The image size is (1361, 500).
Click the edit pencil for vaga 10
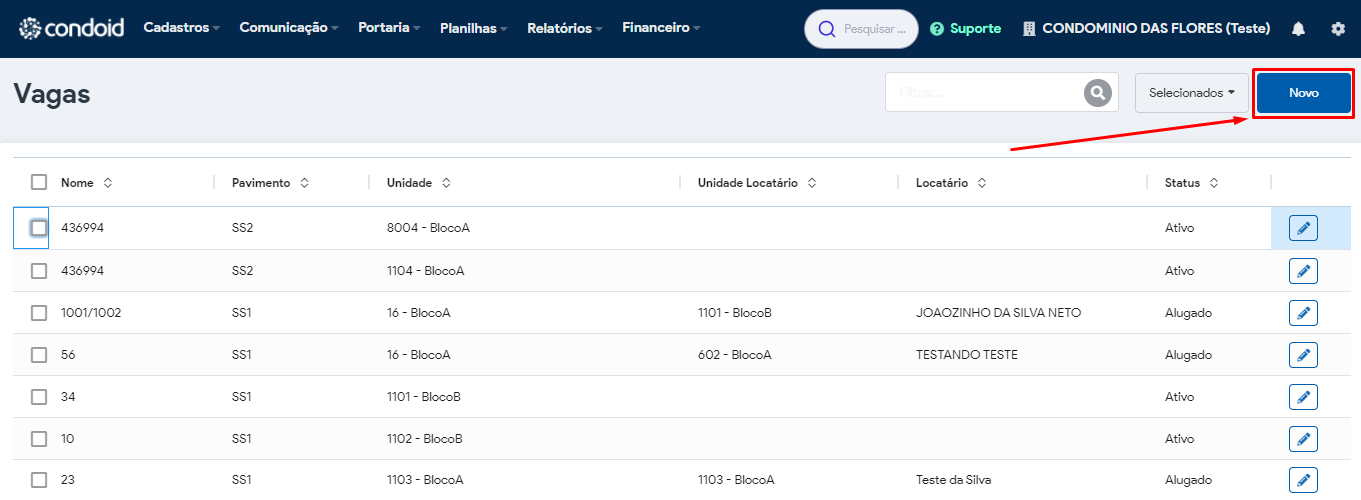pyautogui.click(x=1303, y=439)
